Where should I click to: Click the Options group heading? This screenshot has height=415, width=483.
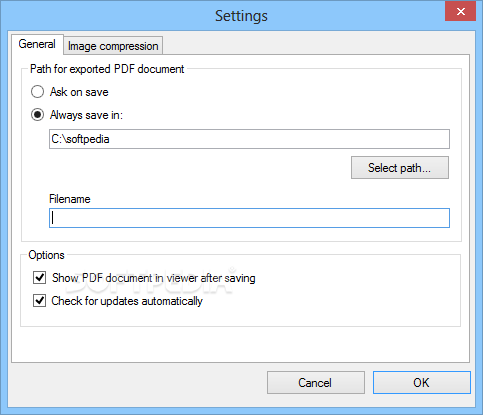(x=46, y=255)
